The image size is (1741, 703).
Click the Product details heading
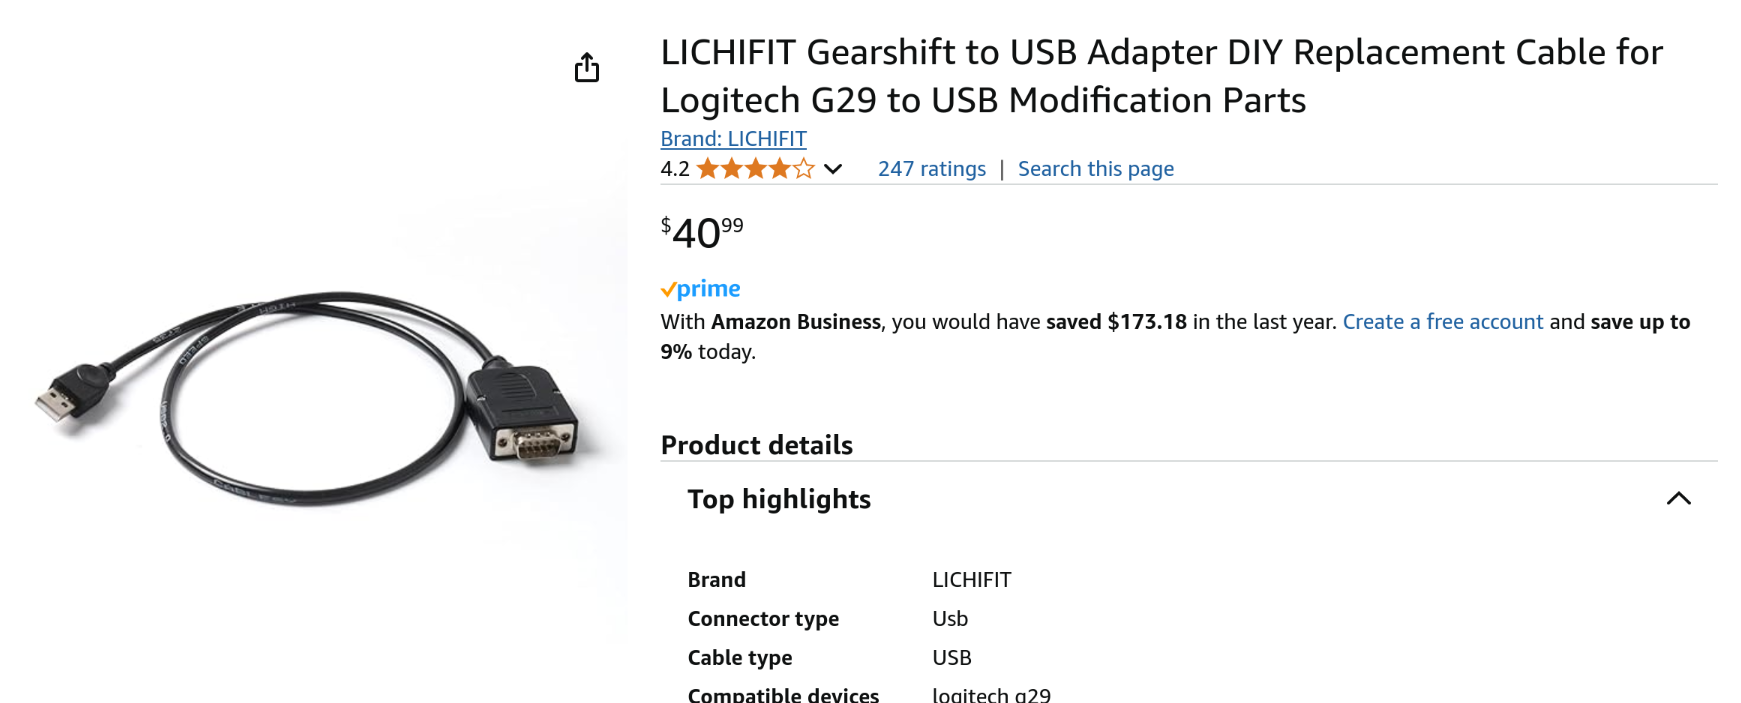[x=756, y=445]
